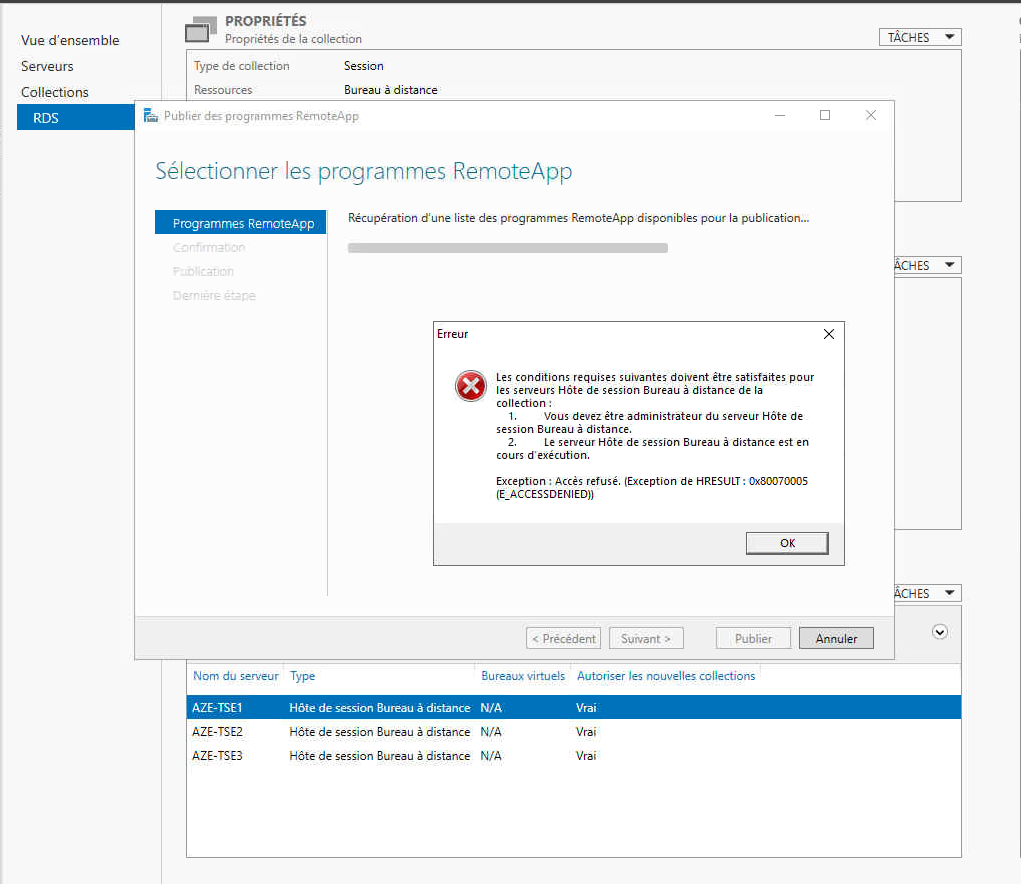Click the Confirmation wizard step
The height and width of the screenshot is (884, 1021).
coord(210,247)
